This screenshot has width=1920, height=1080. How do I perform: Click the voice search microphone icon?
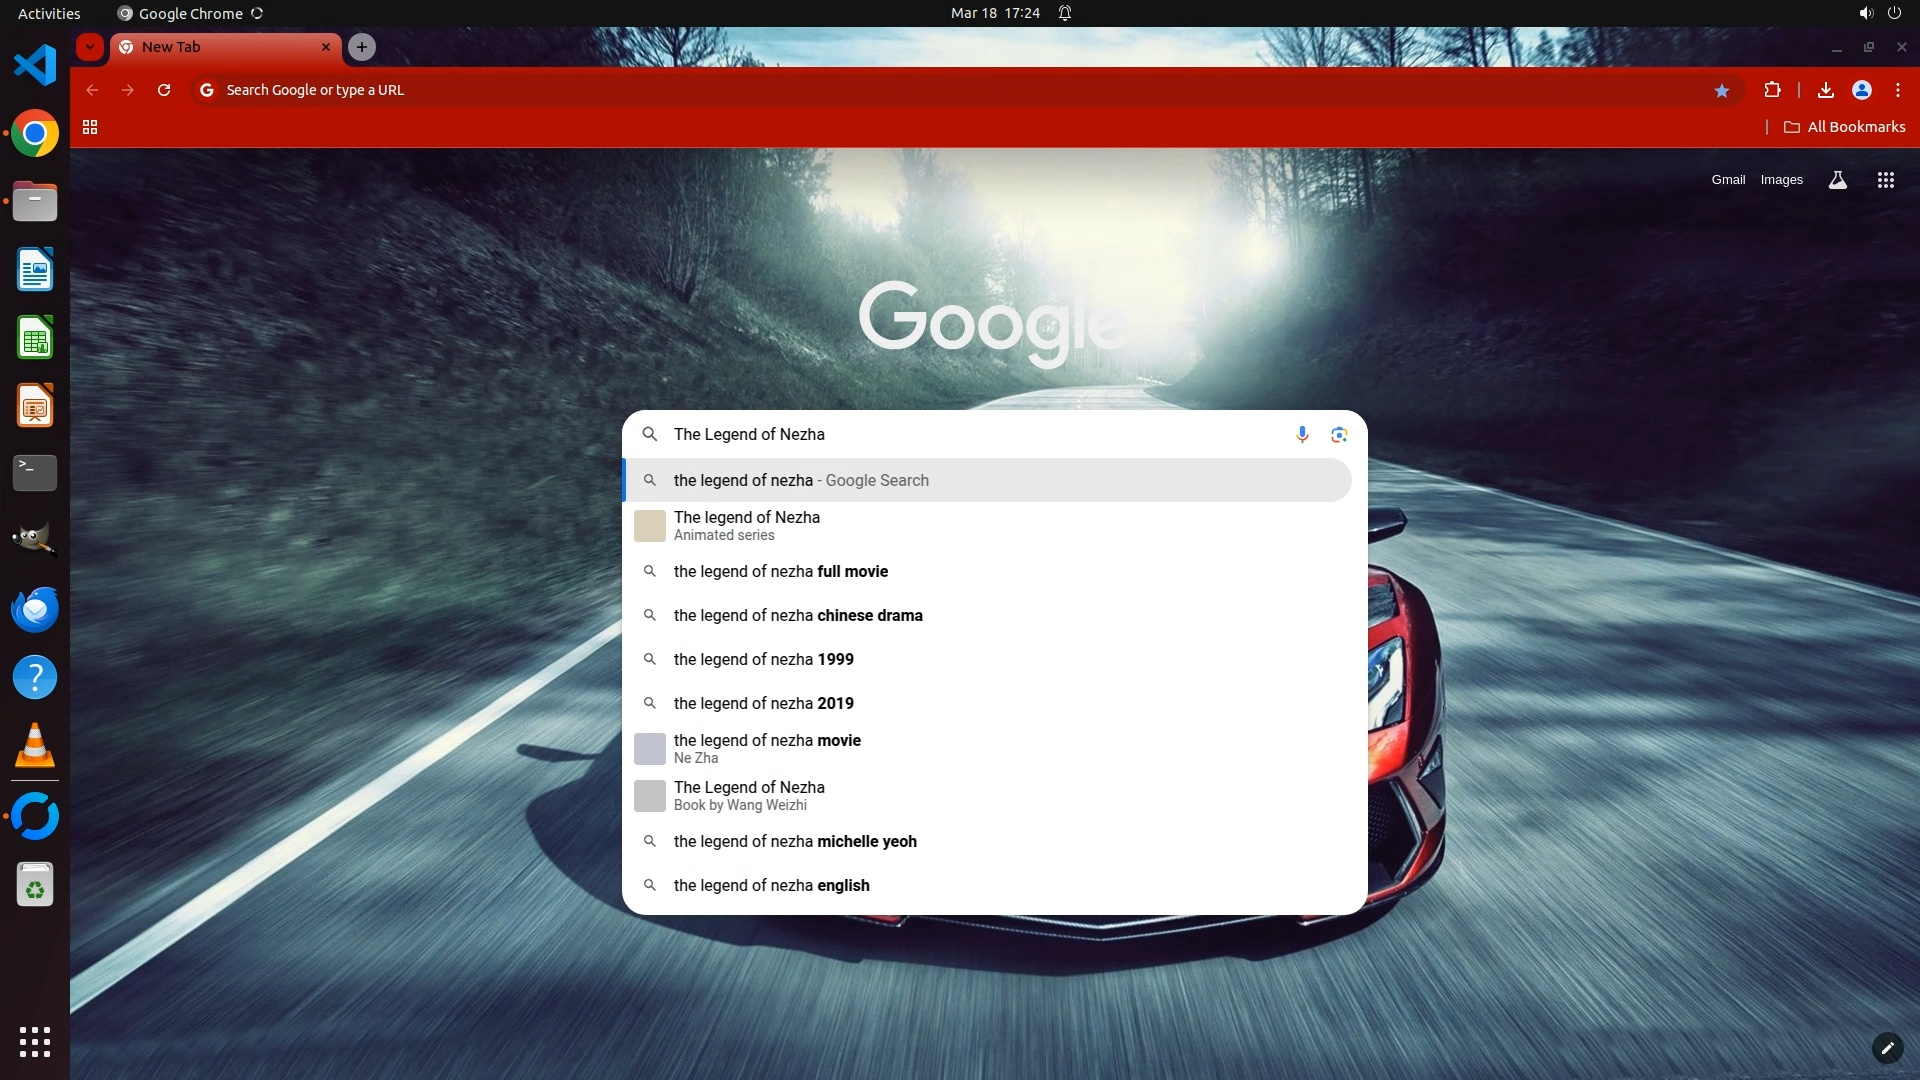(x=1302, y=434)
